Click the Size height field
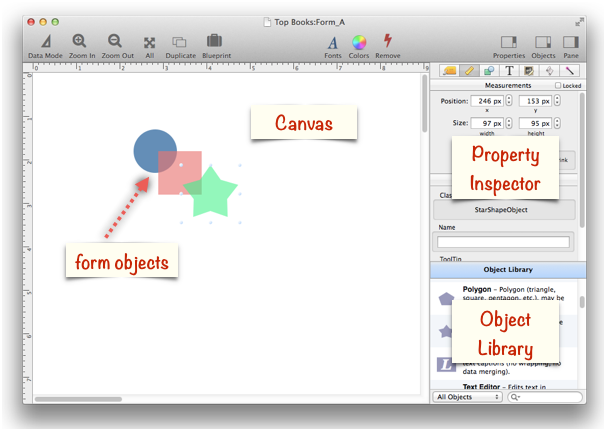The width and height of the screenshot is (606, 431). 535,123
